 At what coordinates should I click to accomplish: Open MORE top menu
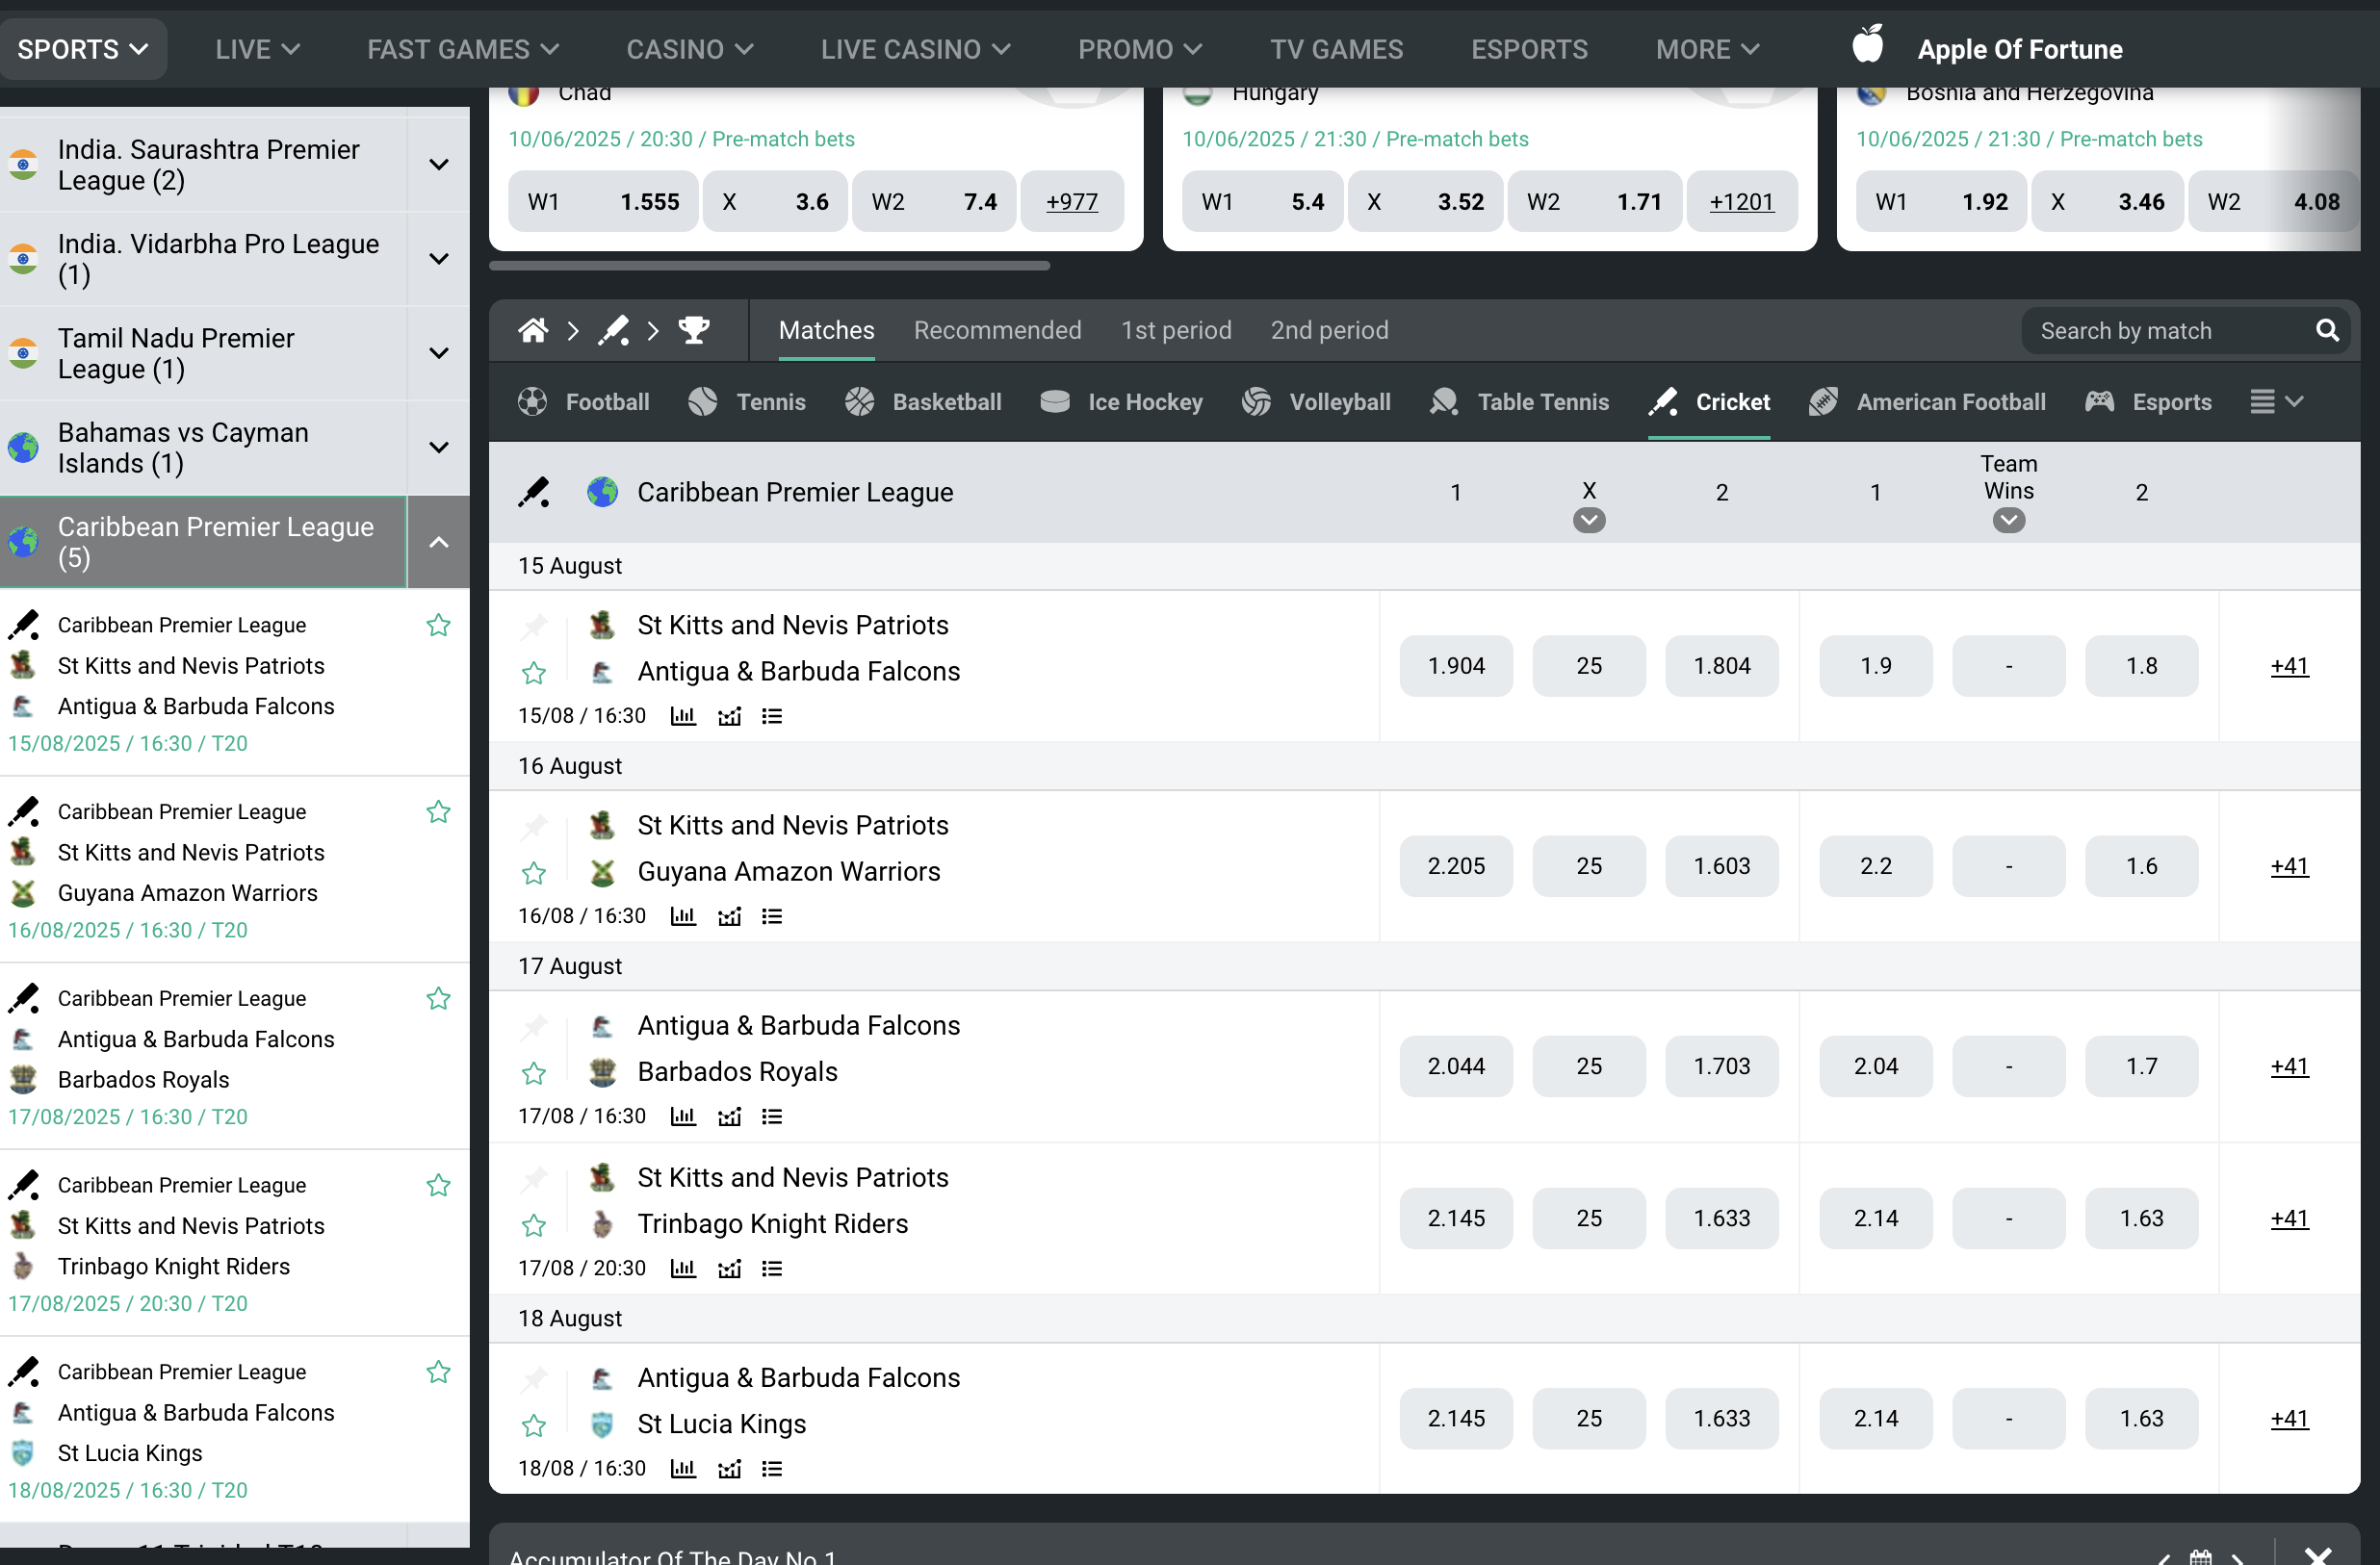1707,49
